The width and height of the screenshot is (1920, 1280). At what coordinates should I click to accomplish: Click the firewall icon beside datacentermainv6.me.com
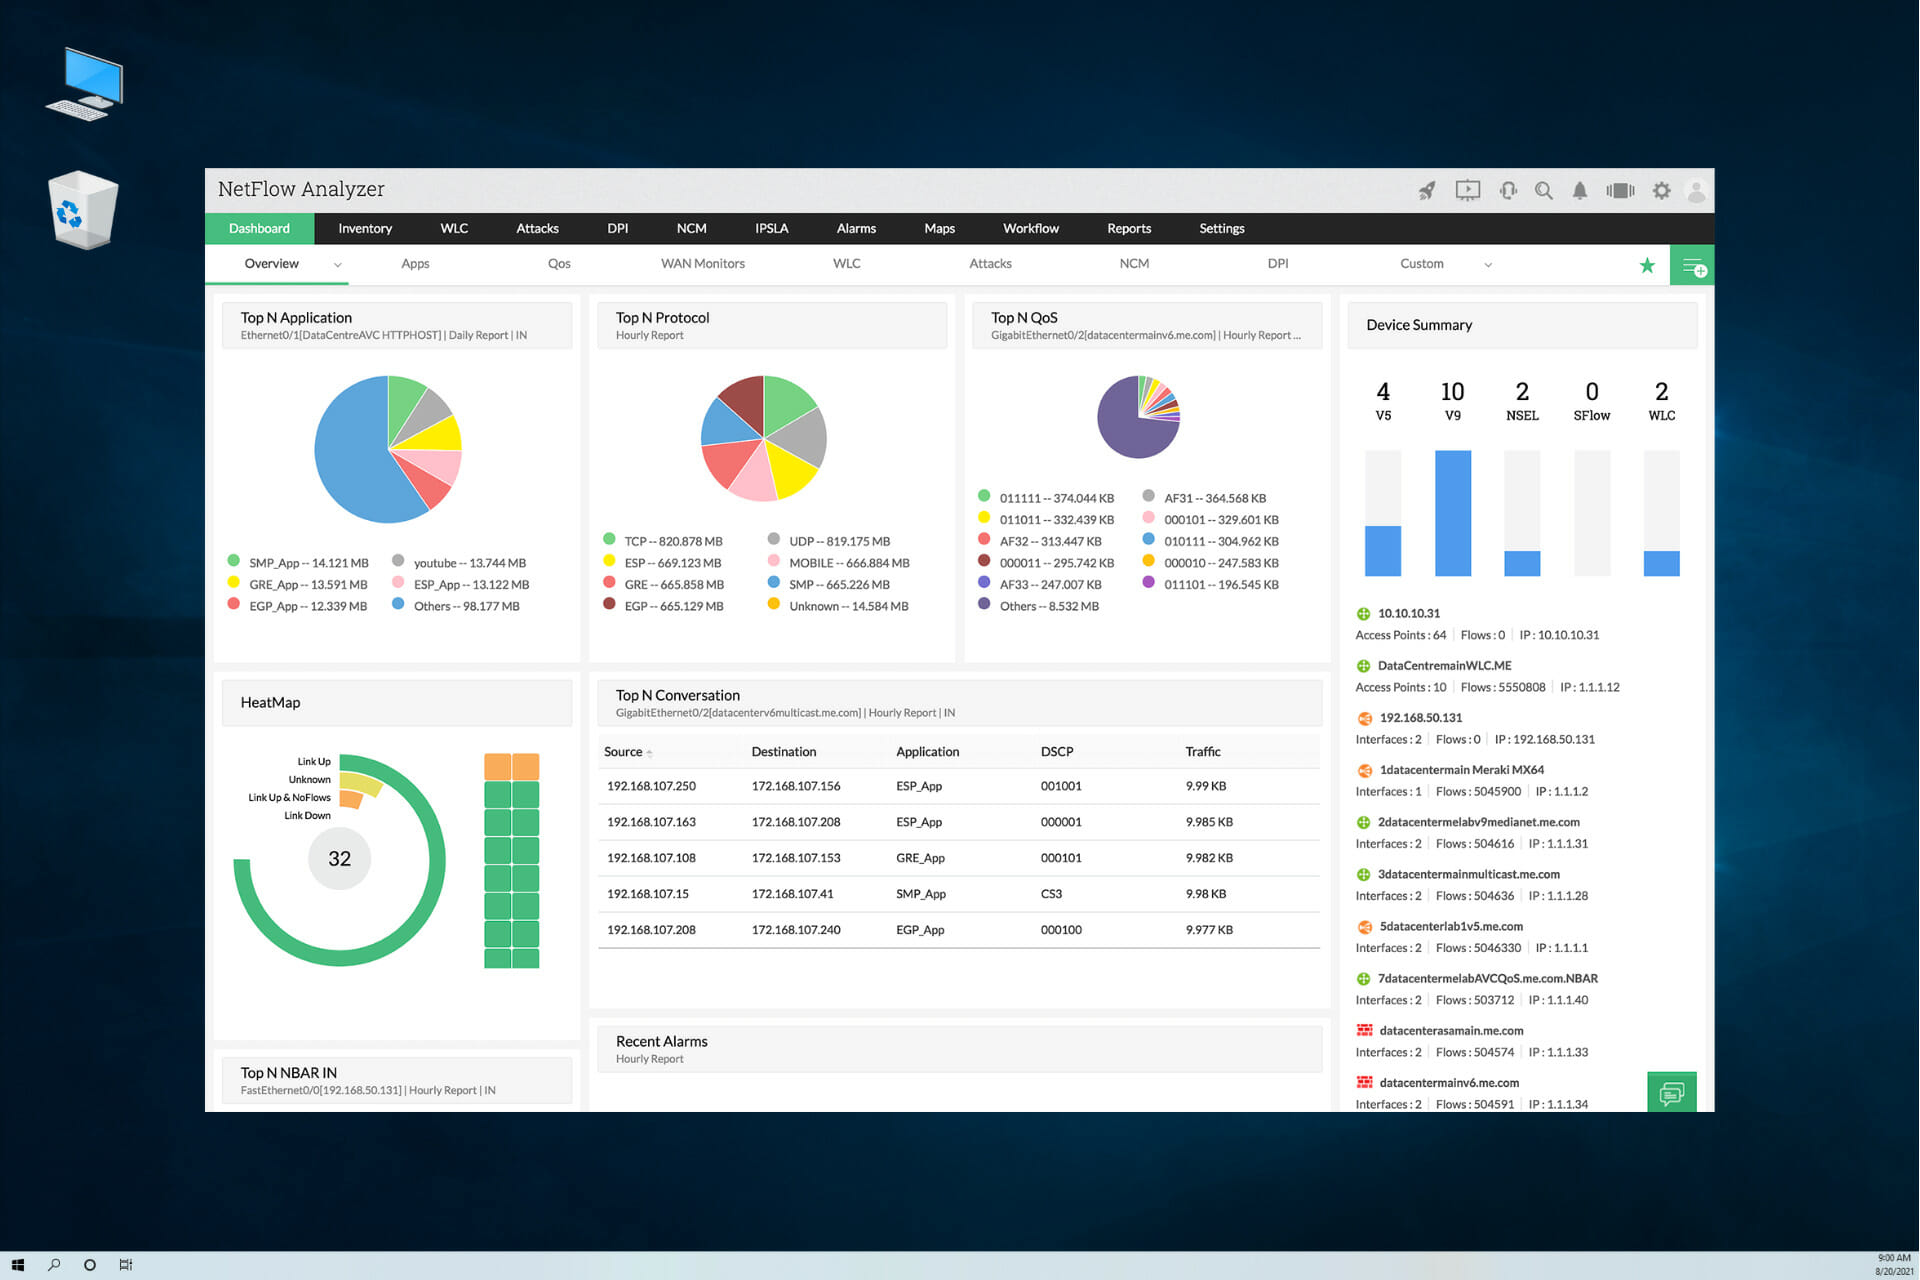click(1364, 1082)
